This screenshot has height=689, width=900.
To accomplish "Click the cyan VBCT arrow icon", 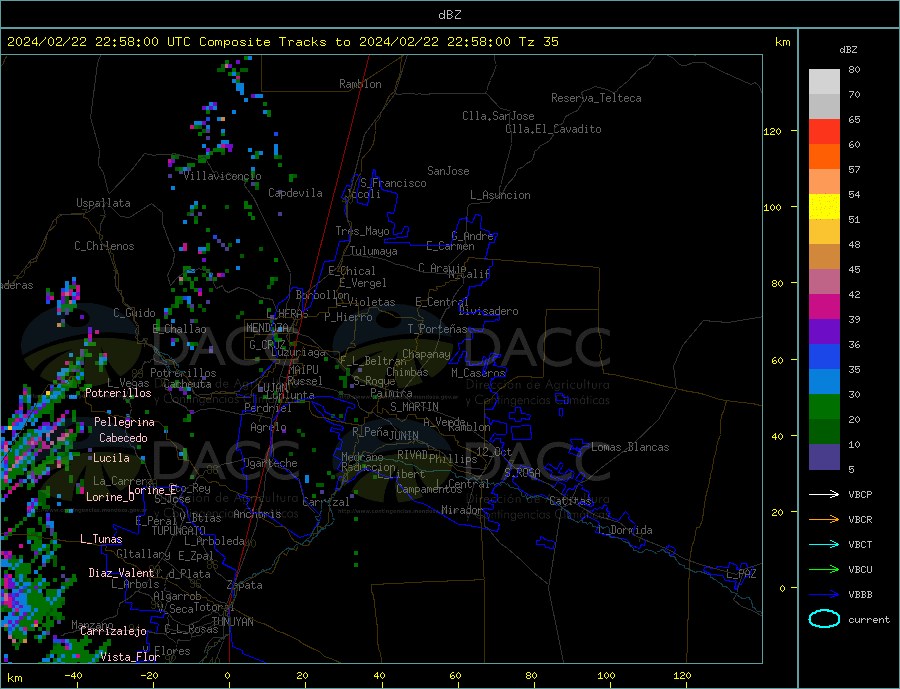I will coord(824,544).
